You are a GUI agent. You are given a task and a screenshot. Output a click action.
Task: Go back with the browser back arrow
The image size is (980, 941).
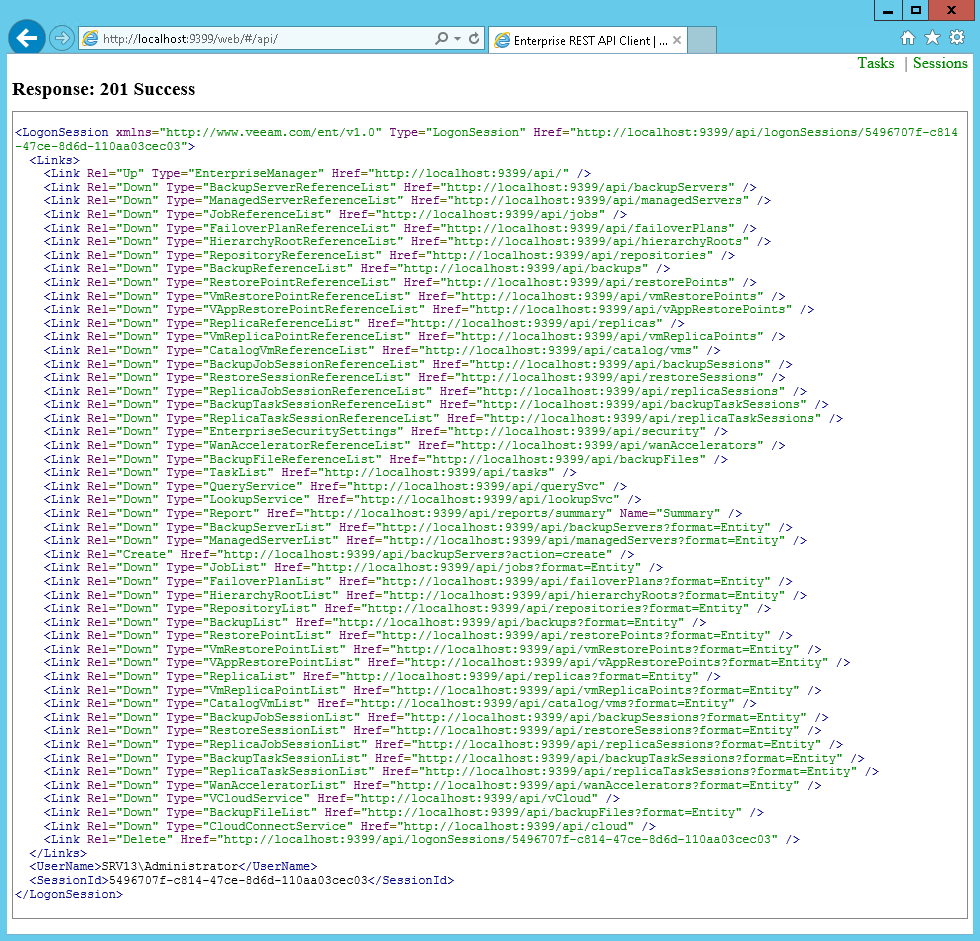point(27,38)
